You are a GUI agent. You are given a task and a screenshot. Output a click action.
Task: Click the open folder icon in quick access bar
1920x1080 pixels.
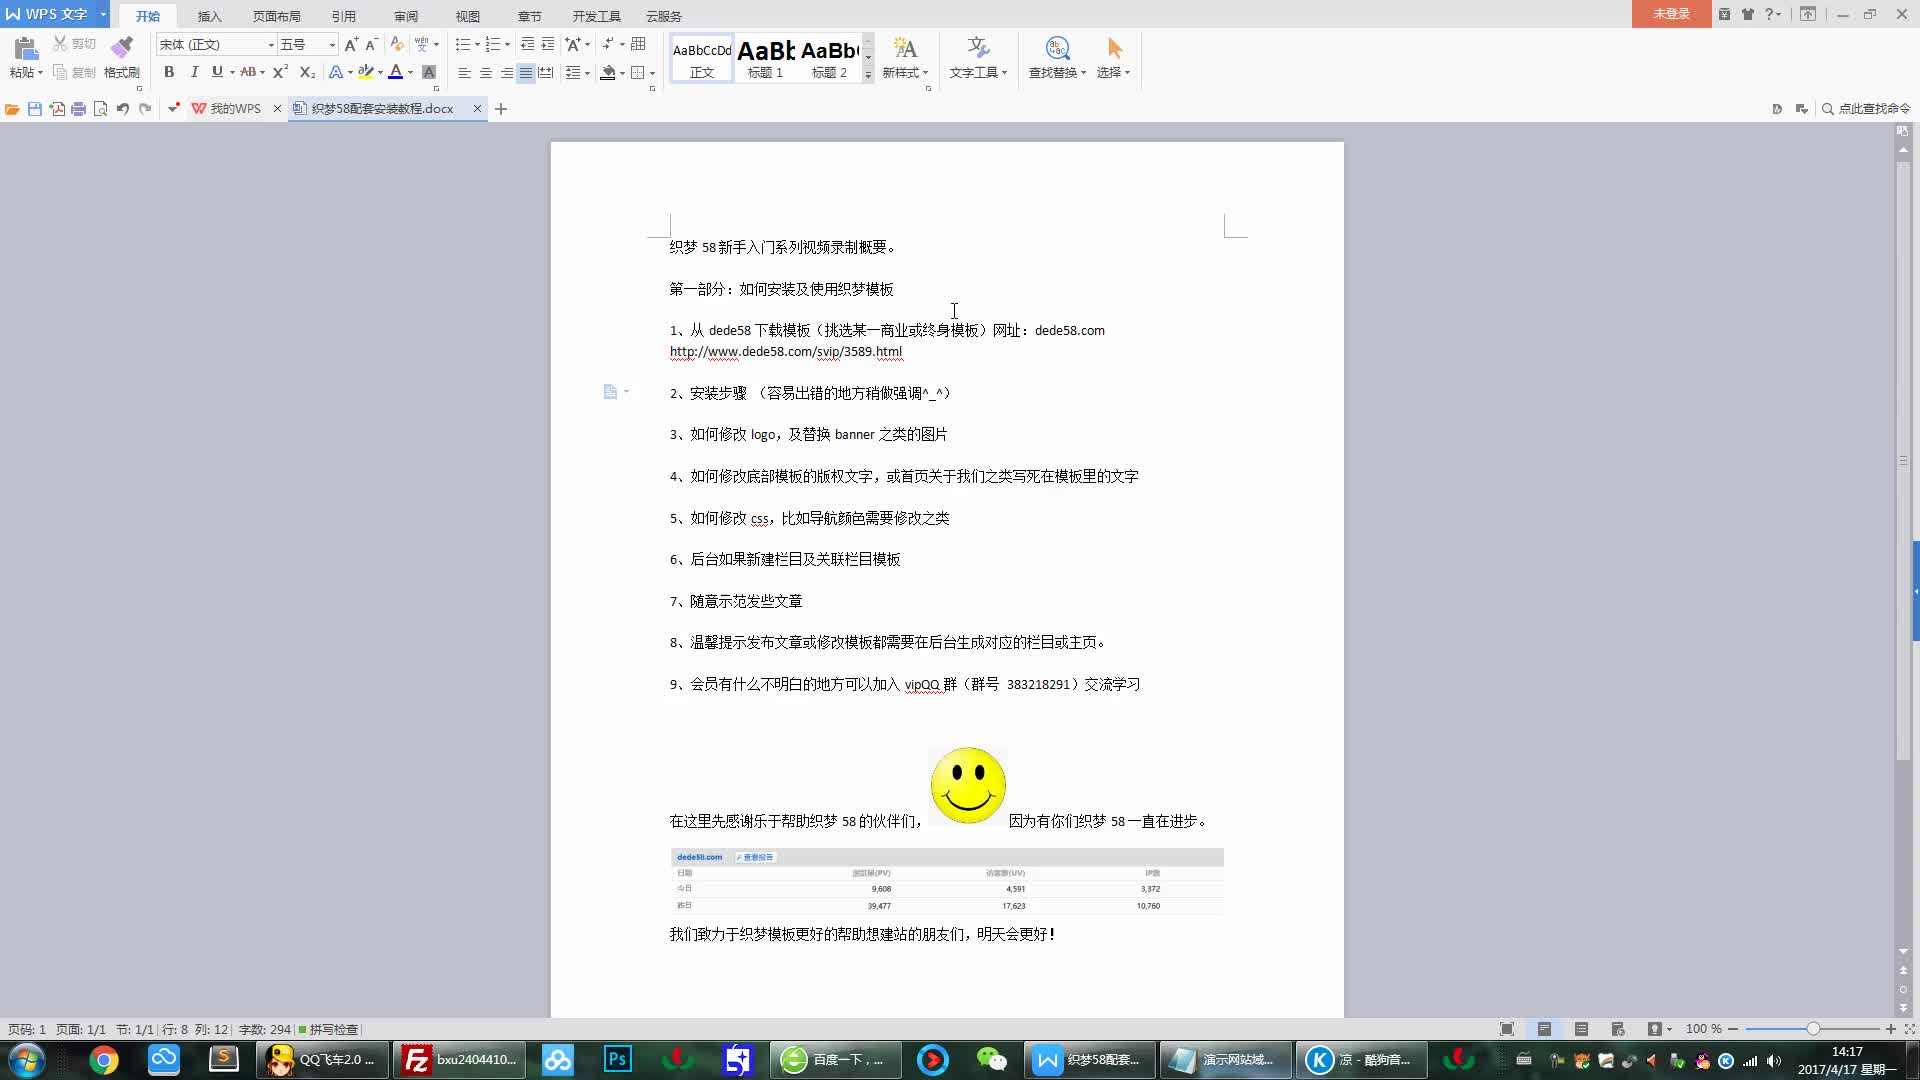[12, 109]
